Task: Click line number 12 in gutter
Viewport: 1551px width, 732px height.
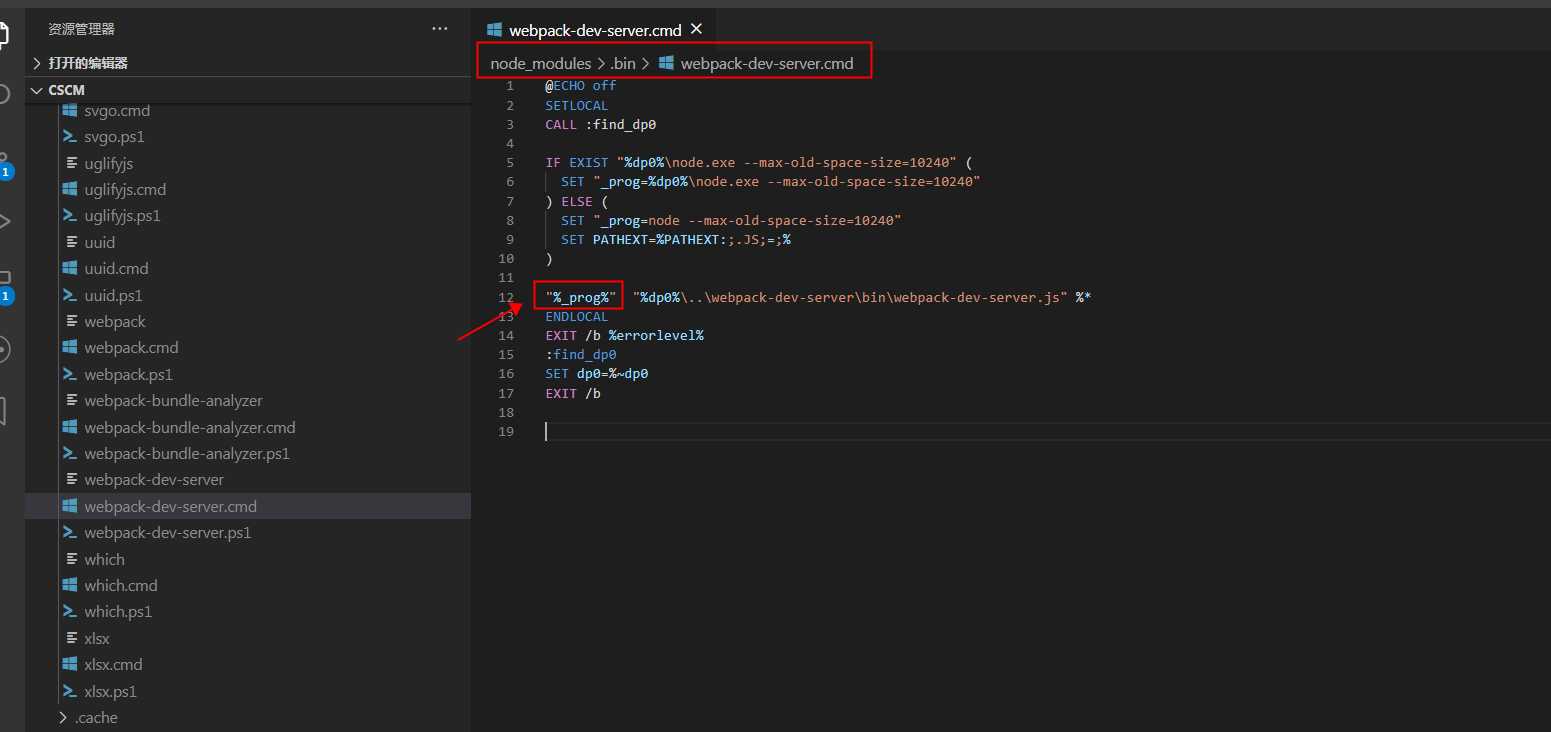Action: pos(507,298)
